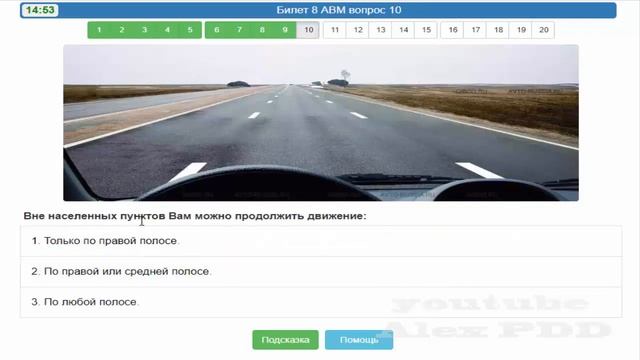Click the 14:53 countdown timer
The width and height of the screenshot is (640, 360).
pyautogui.click(x=40, y=10)
